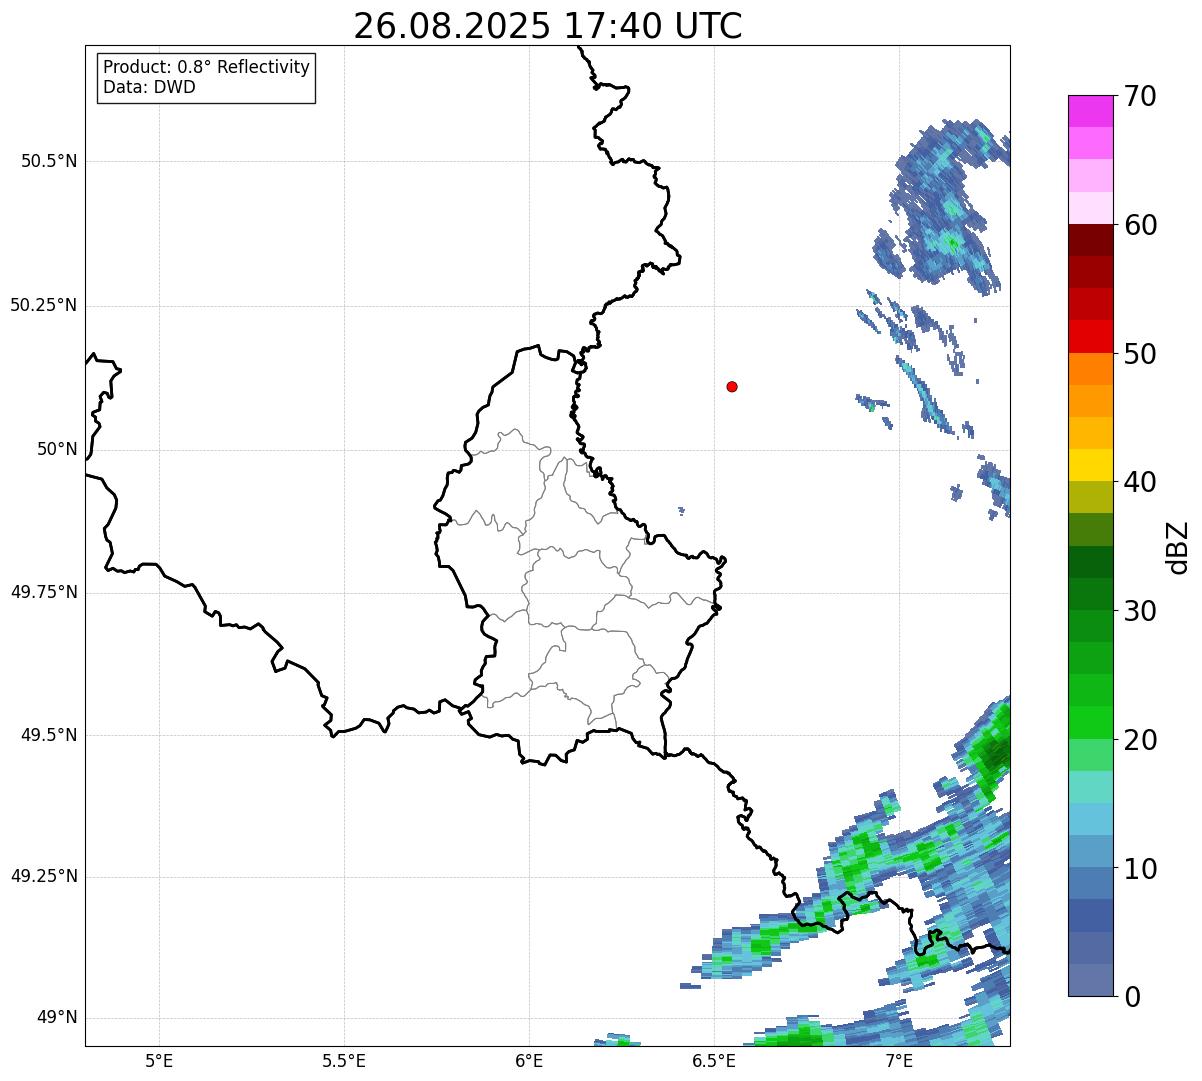Click the 49.25°N latitude label
This screenshot has width=1202, height=1081.
coord(44,877)
